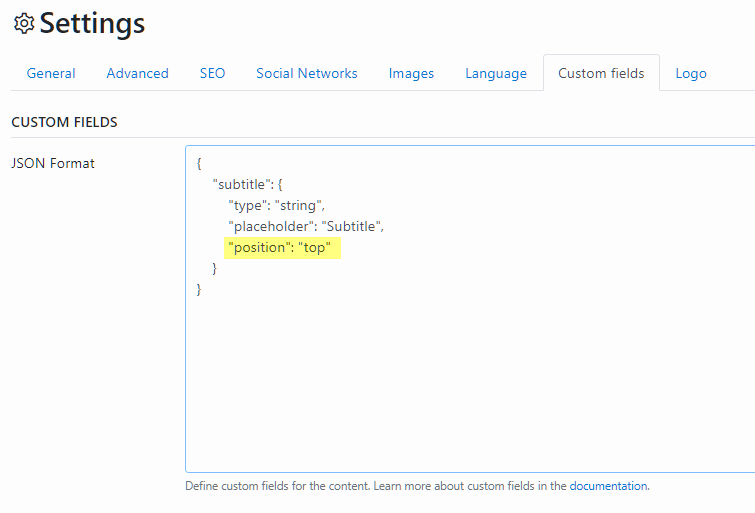
Task: Select the Custom fields tab
Action: (601, 73)
